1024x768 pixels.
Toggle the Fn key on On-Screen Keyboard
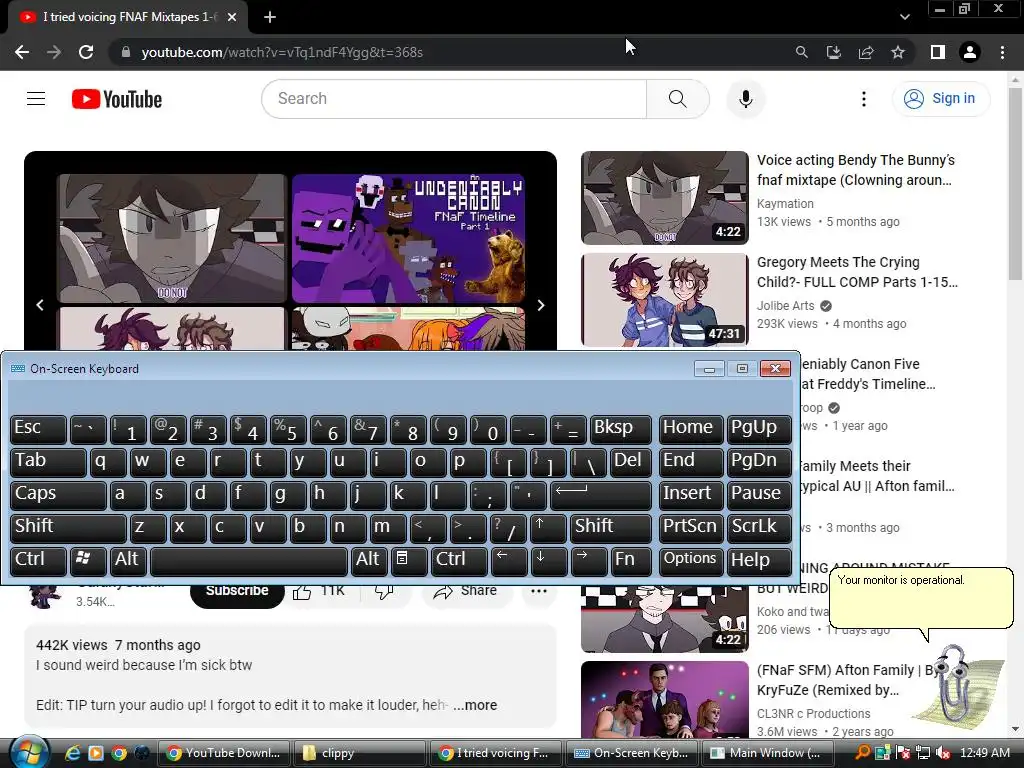tap(631, 561)
